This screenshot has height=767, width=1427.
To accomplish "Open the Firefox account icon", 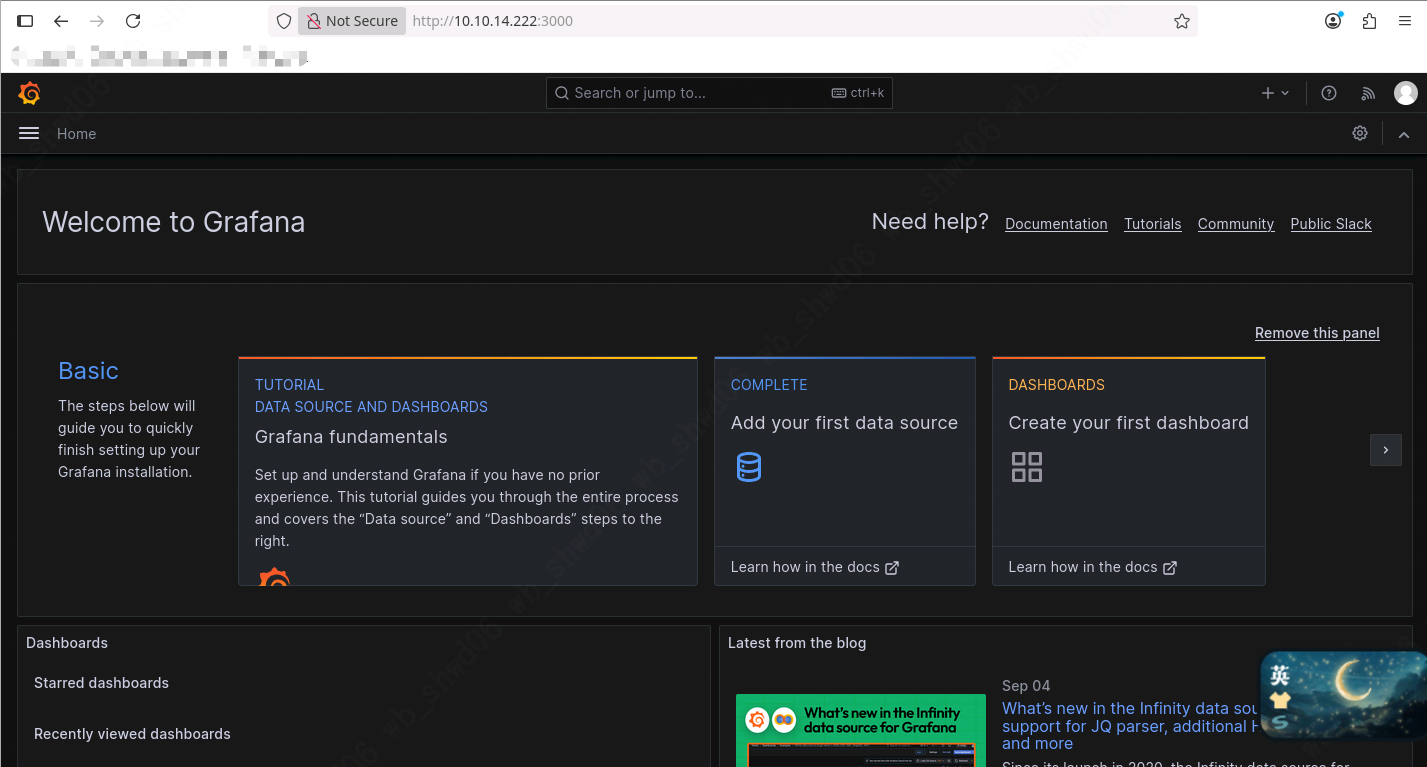I will tap(1333, 21).
